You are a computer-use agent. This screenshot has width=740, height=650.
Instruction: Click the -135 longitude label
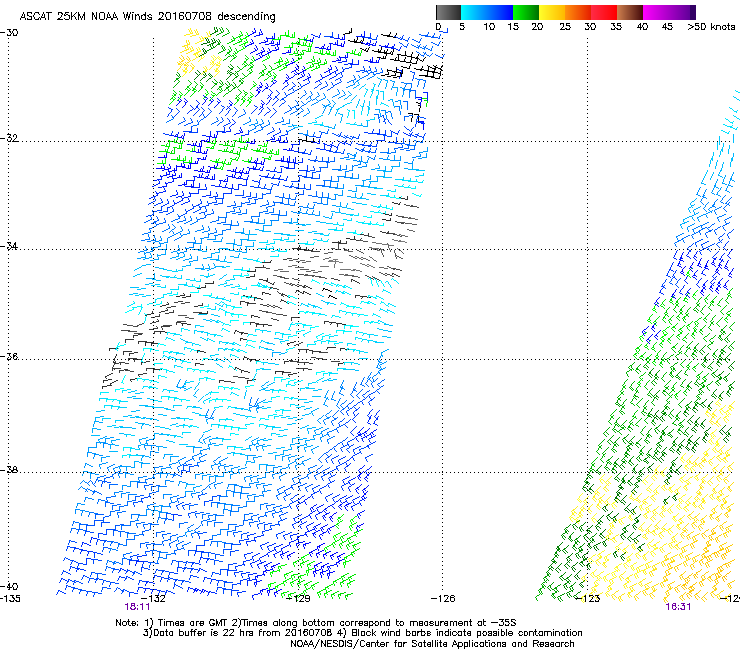point(10,599)
